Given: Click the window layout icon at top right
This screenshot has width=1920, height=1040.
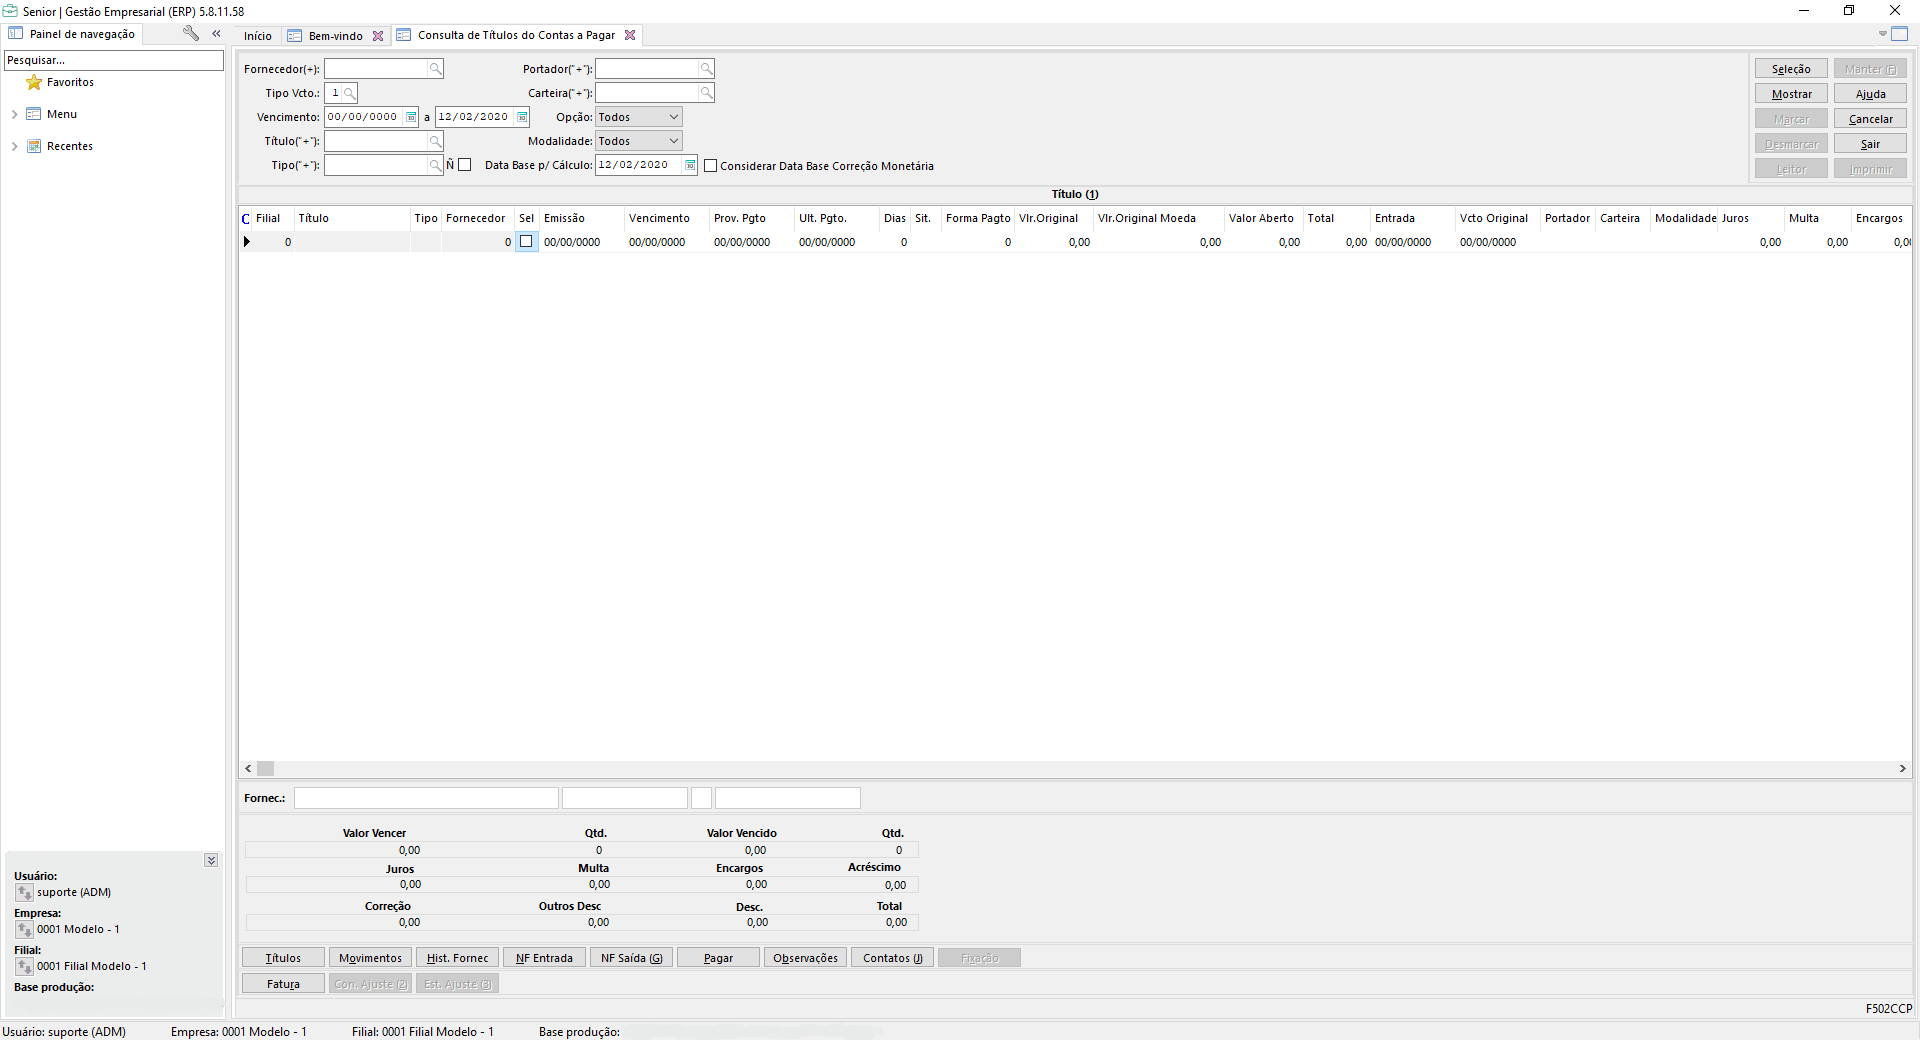Looking at the screenshot, I should point(1900,34).
